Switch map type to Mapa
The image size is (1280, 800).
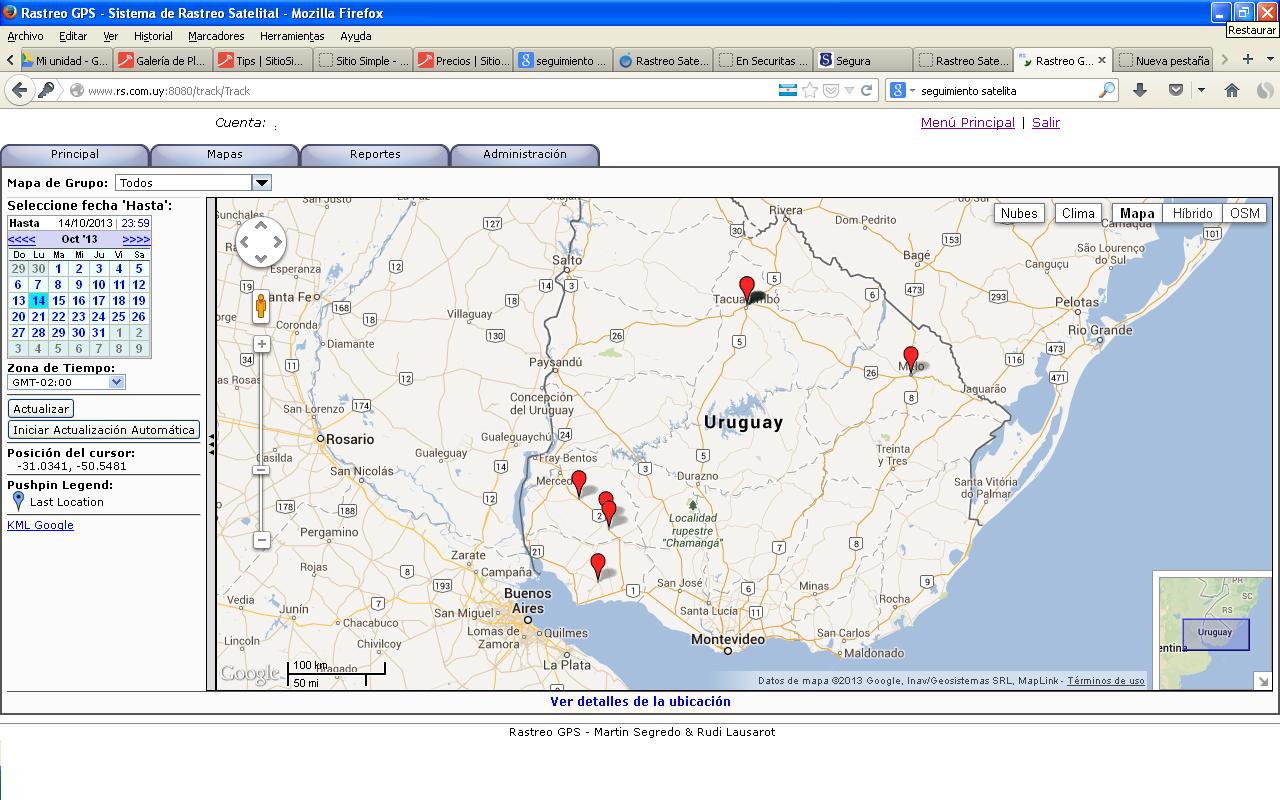[1137, 213]
